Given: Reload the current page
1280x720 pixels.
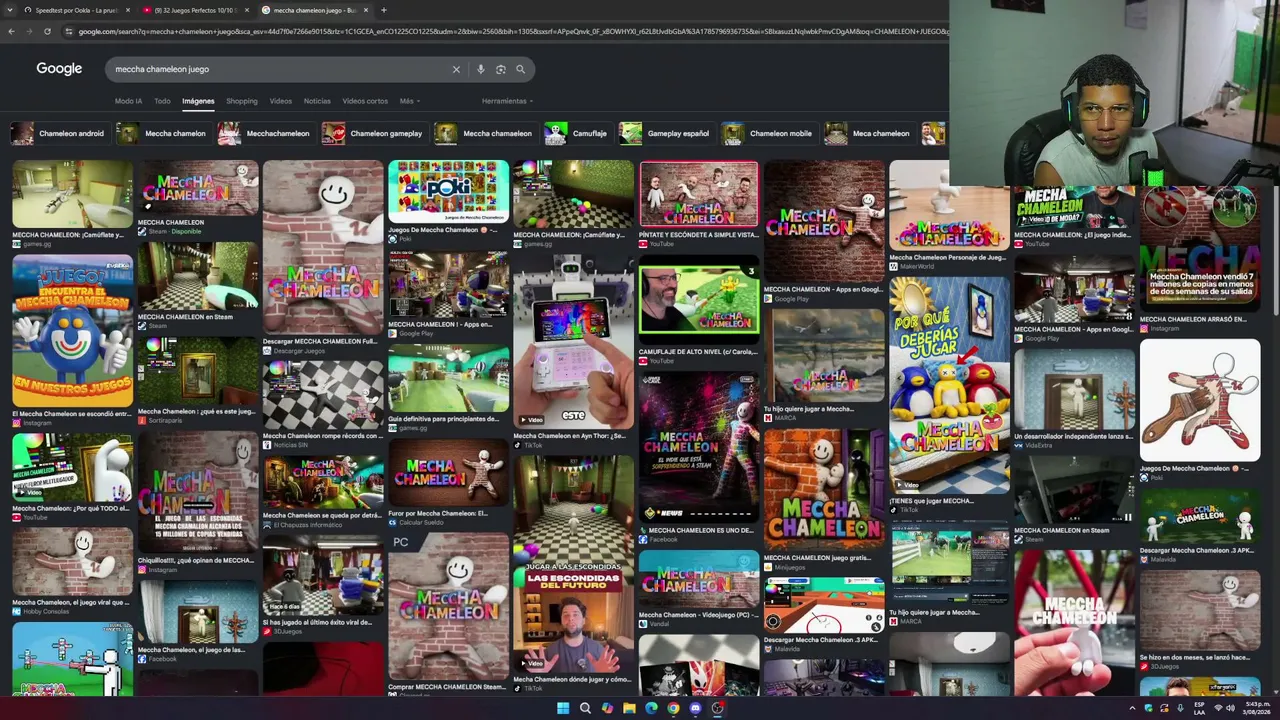Looking at the screenshot, I should tap(47, 31).
